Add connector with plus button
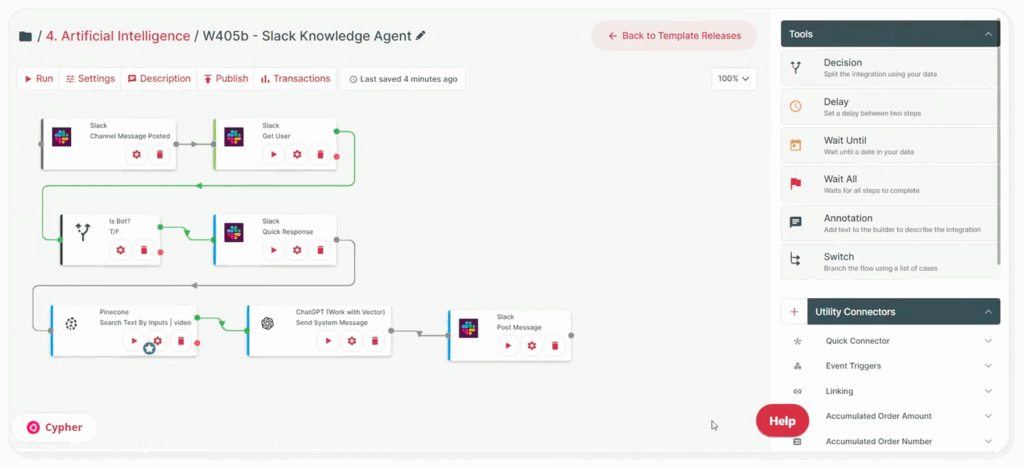The image size is (1024, 468). [794, 312]
